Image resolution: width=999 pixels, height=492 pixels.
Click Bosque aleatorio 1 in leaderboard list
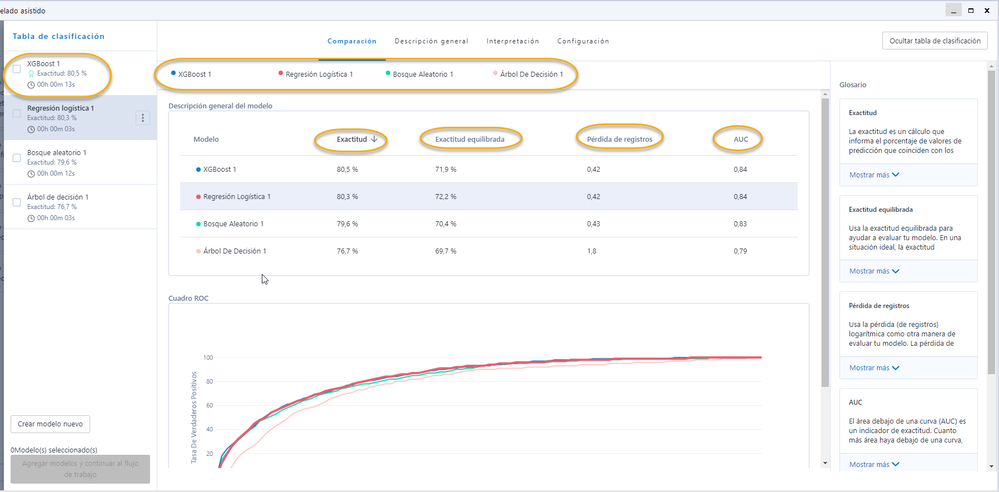tap(80, 163)
